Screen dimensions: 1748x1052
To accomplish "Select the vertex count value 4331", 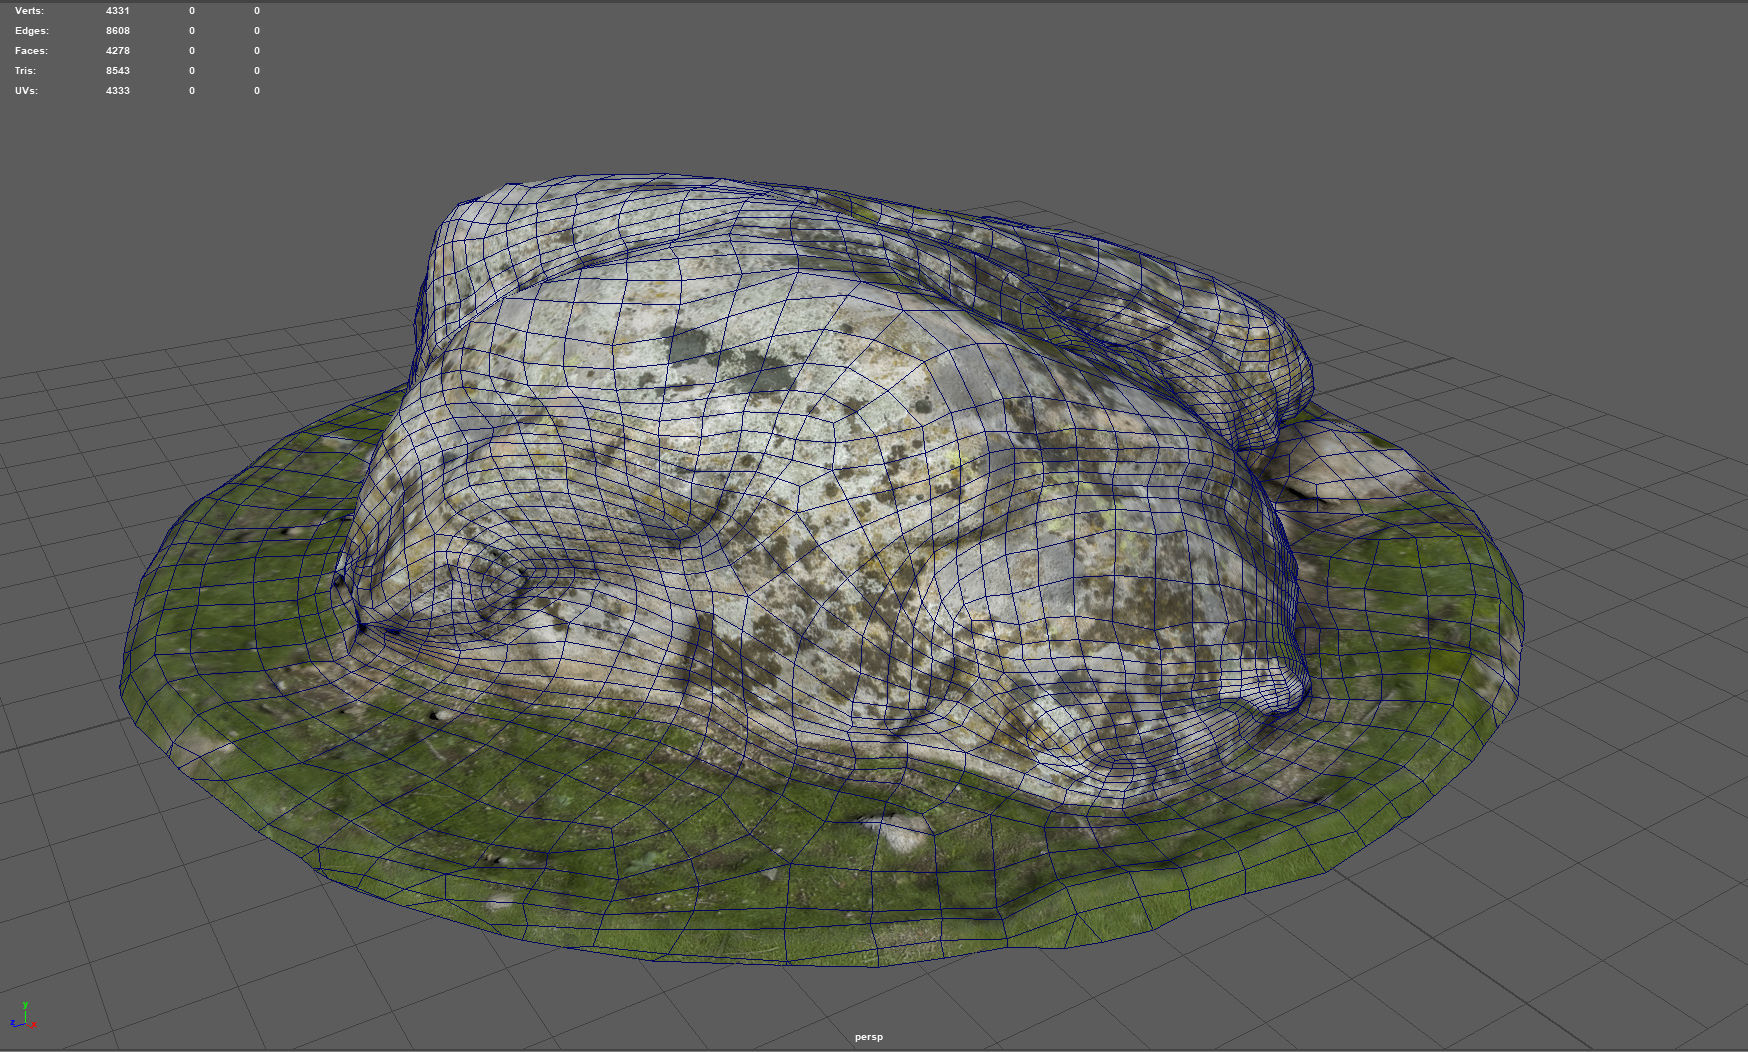I will (x=118, y=11).
